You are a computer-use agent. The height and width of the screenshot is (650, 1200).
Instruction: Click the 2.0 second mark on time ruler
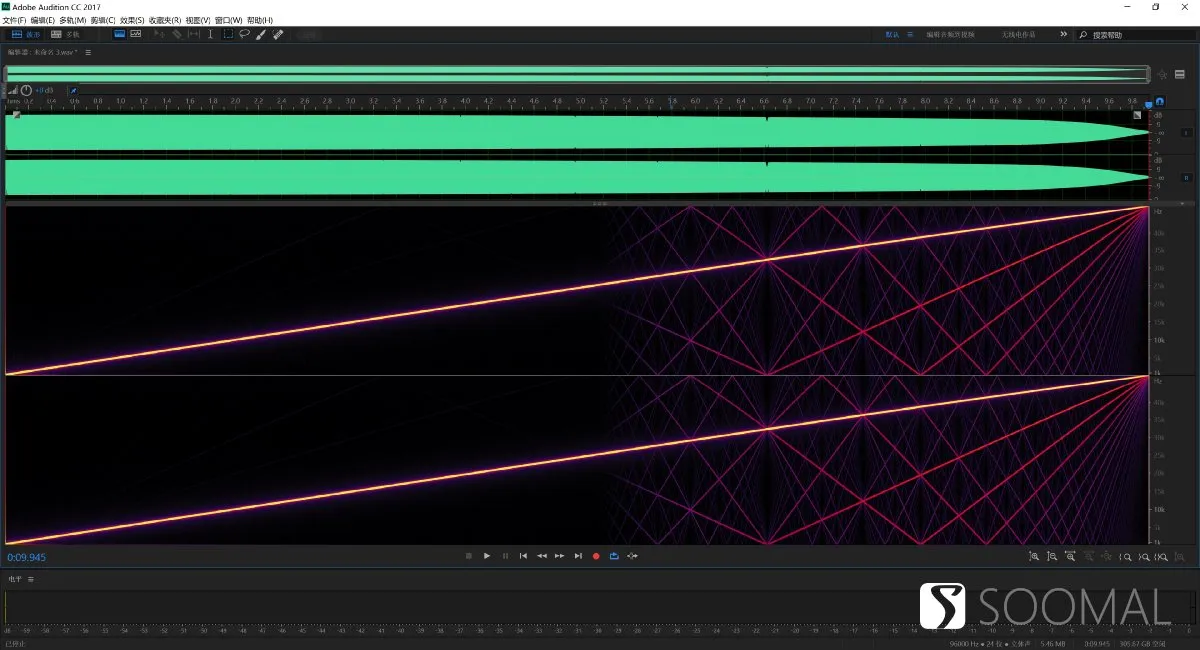[235, 101]
